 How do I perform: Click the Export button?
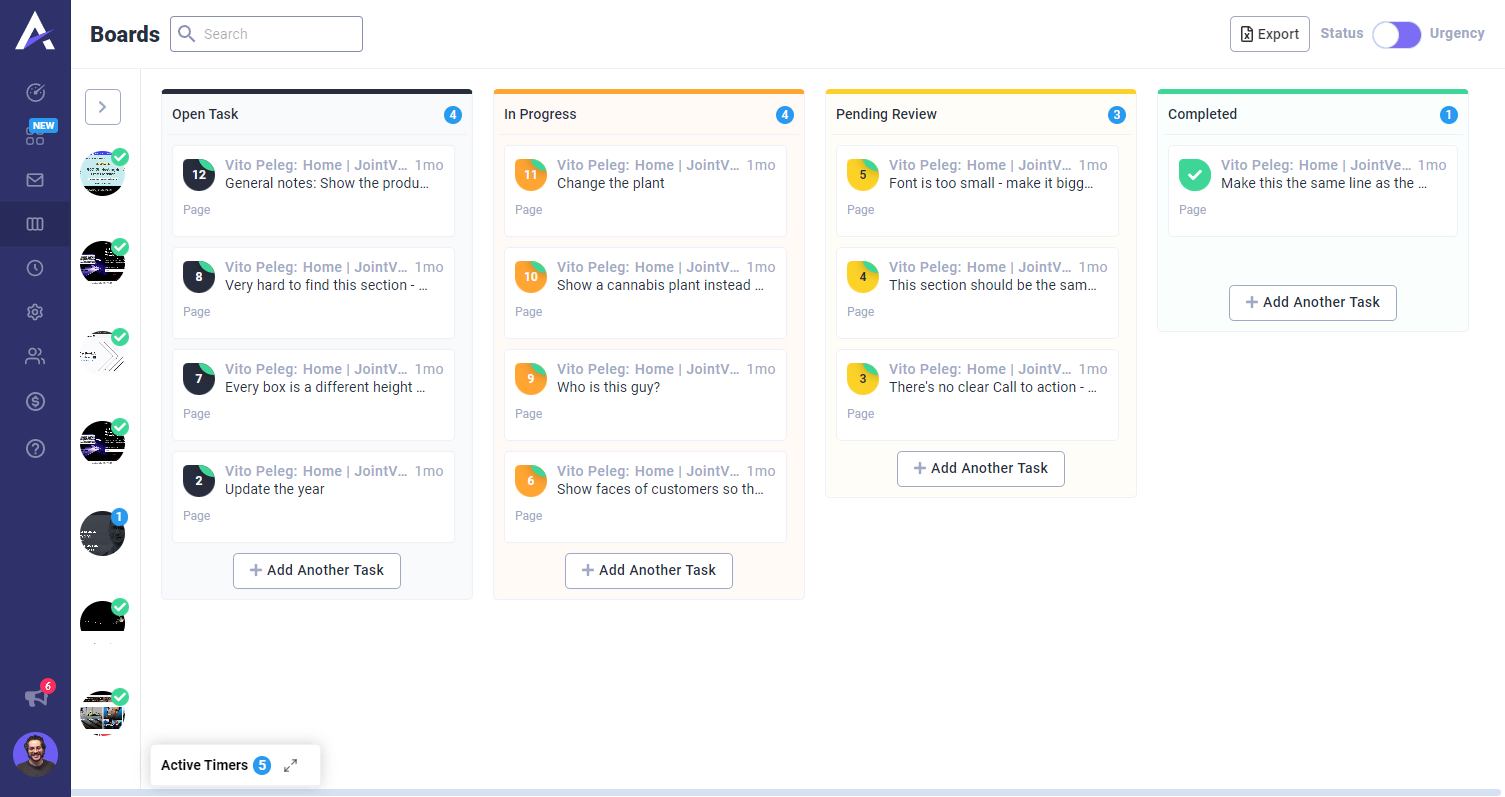point(1269,33)
